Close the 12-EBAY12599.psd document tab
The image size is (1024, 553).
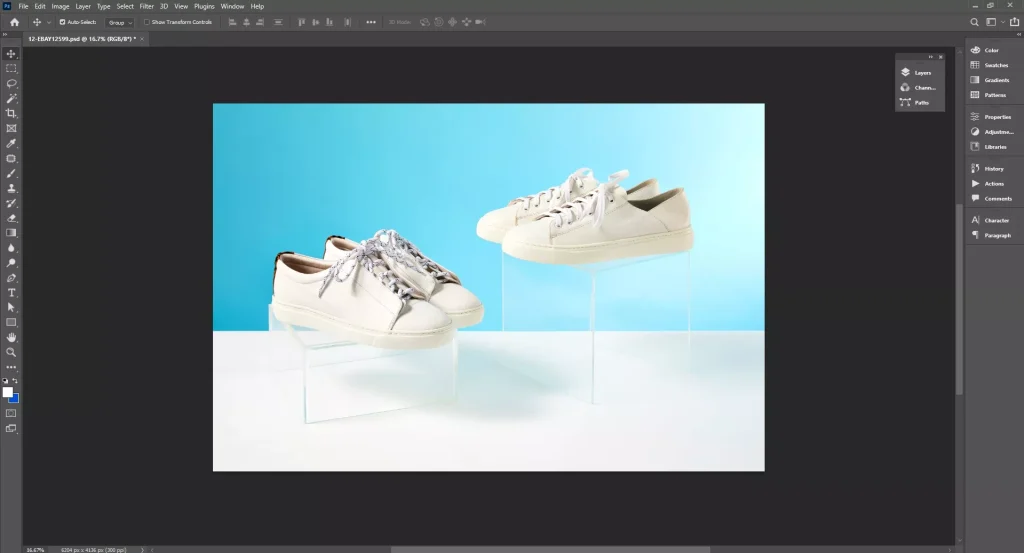pos(142,39)
